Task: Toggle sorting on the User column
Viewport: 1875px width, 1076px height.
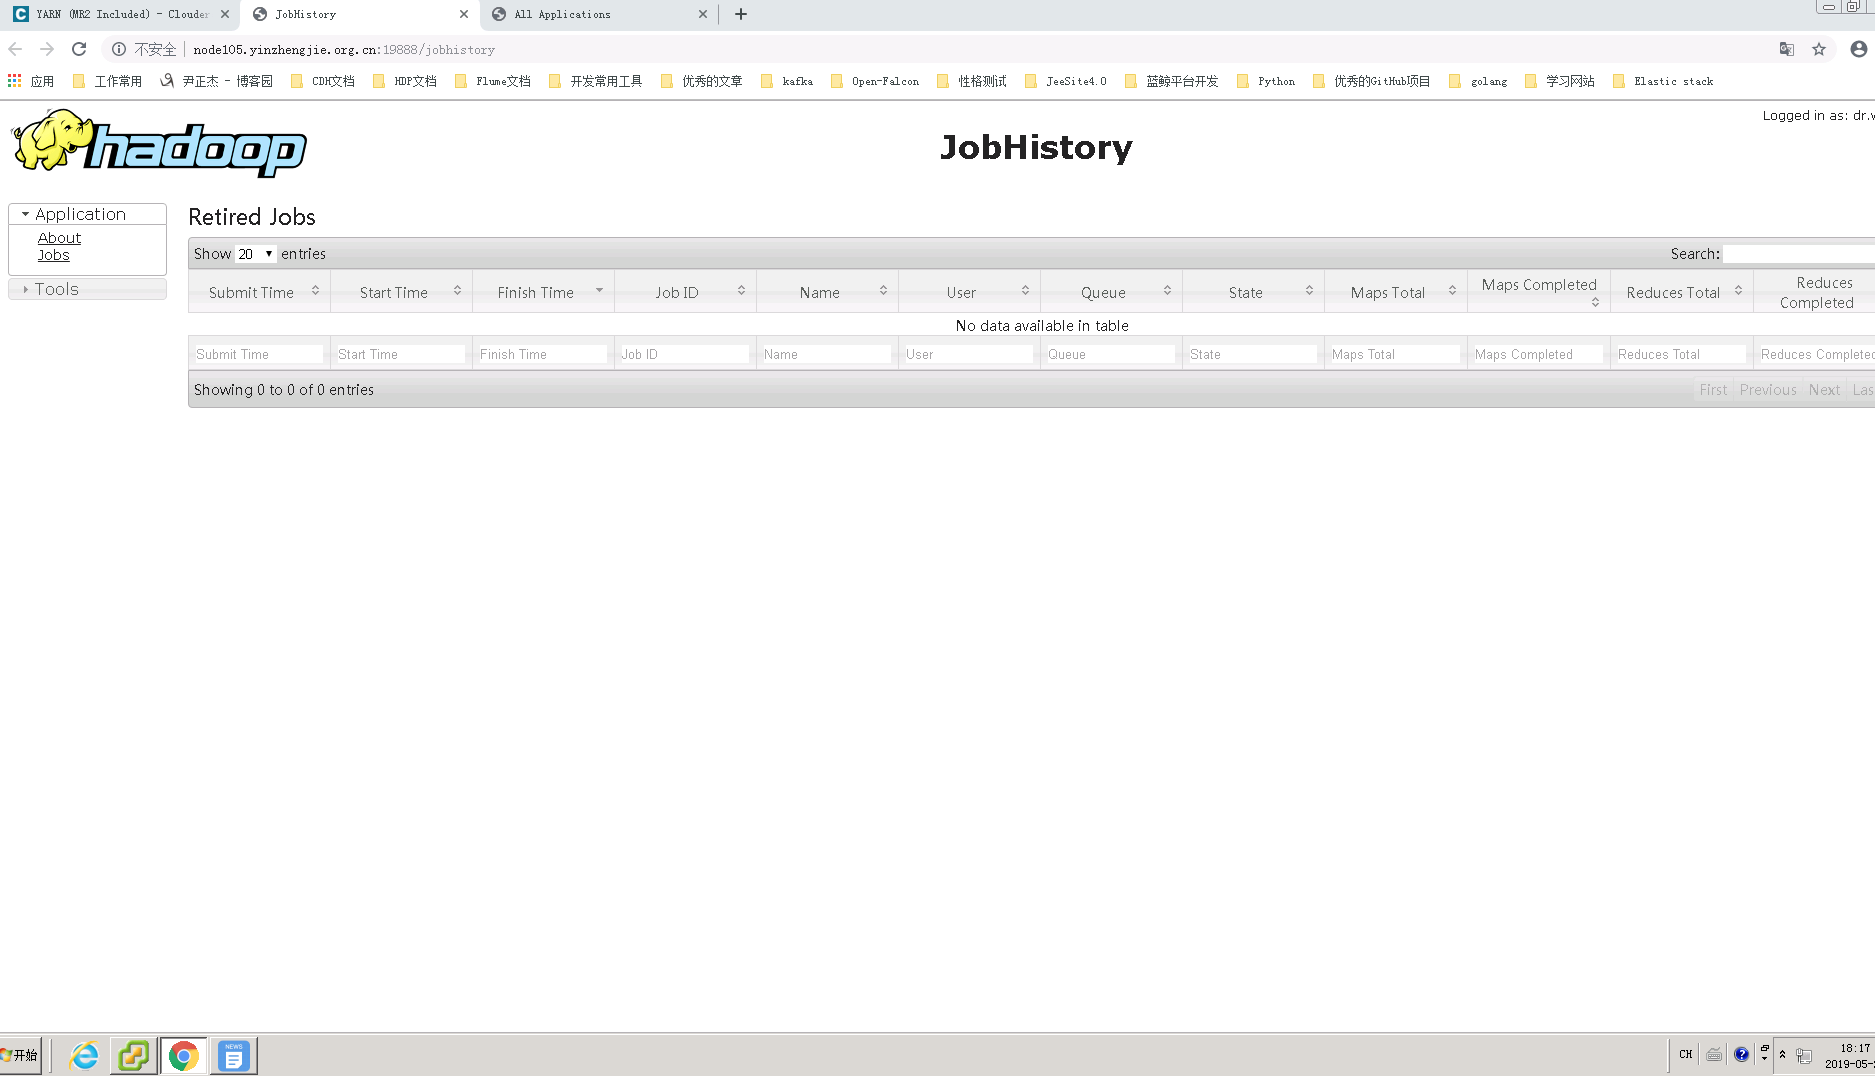Action: (962, 292)
